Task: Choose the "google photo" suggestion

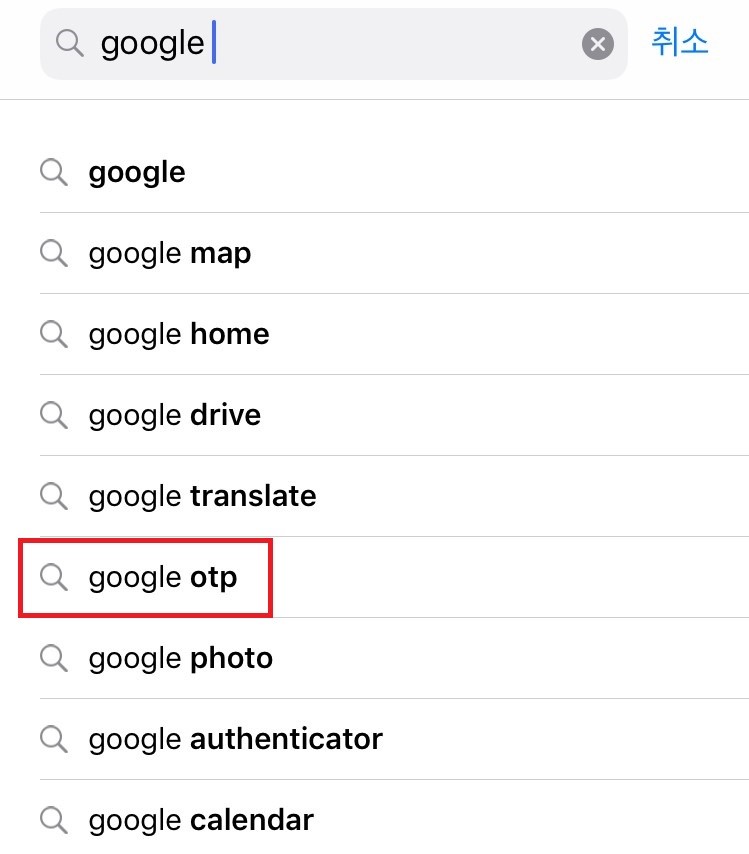Action: 394,658
